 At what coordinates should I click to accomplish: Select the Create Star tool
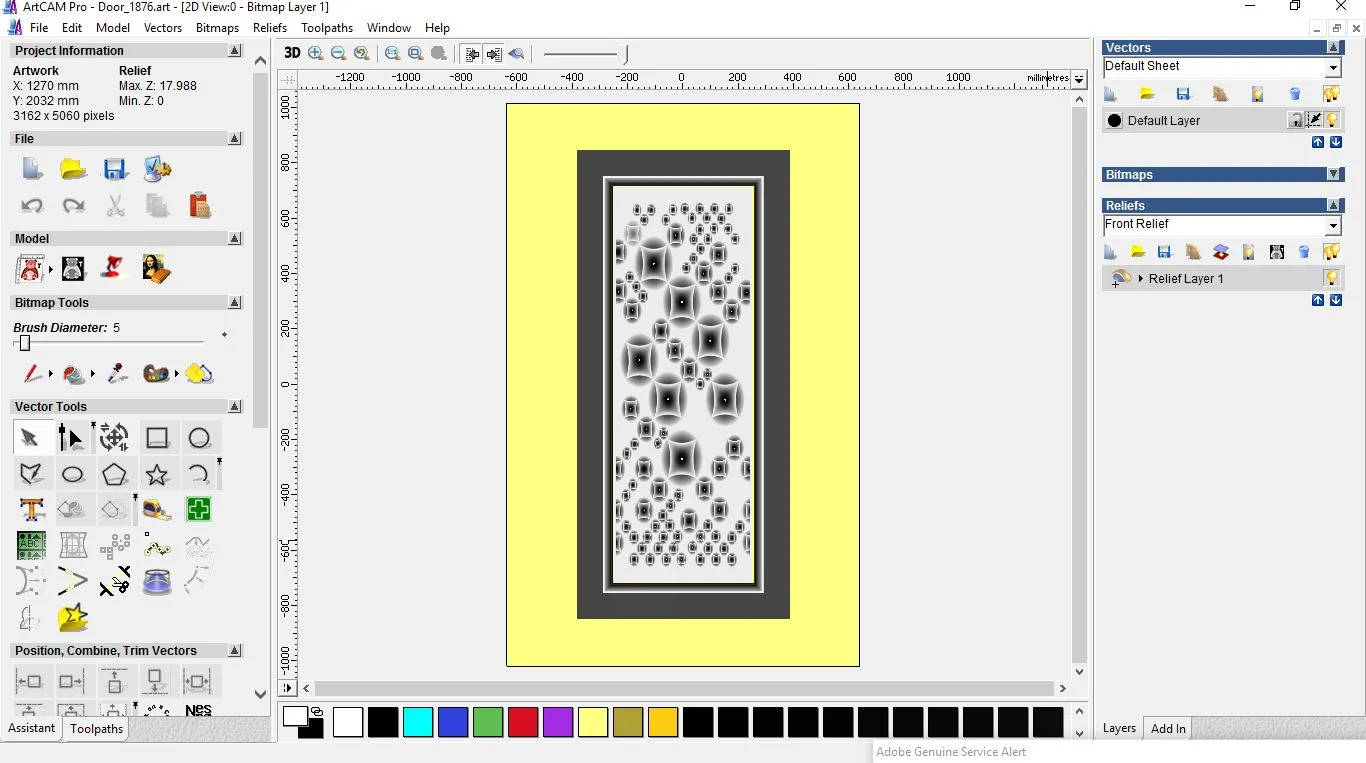click(157, 473)
